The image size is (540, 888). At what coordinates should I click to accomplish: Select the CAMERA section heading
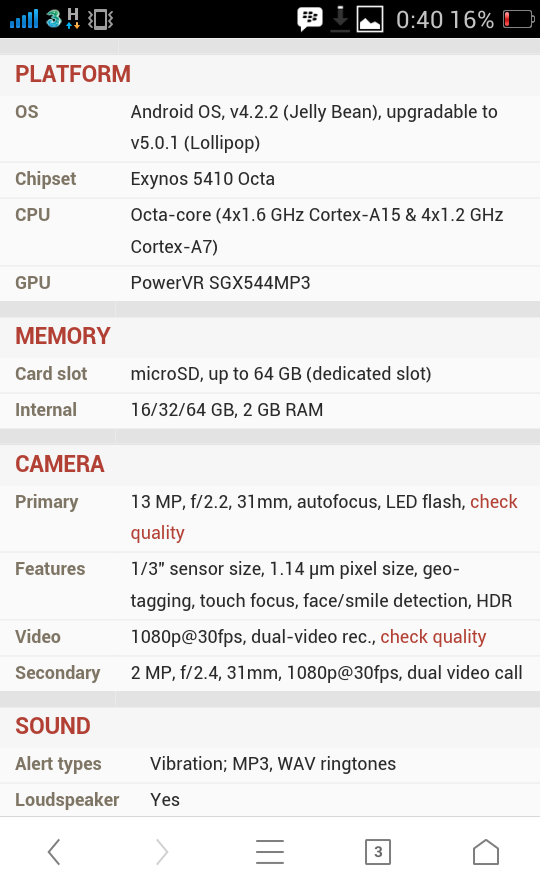tap(60, 464)
